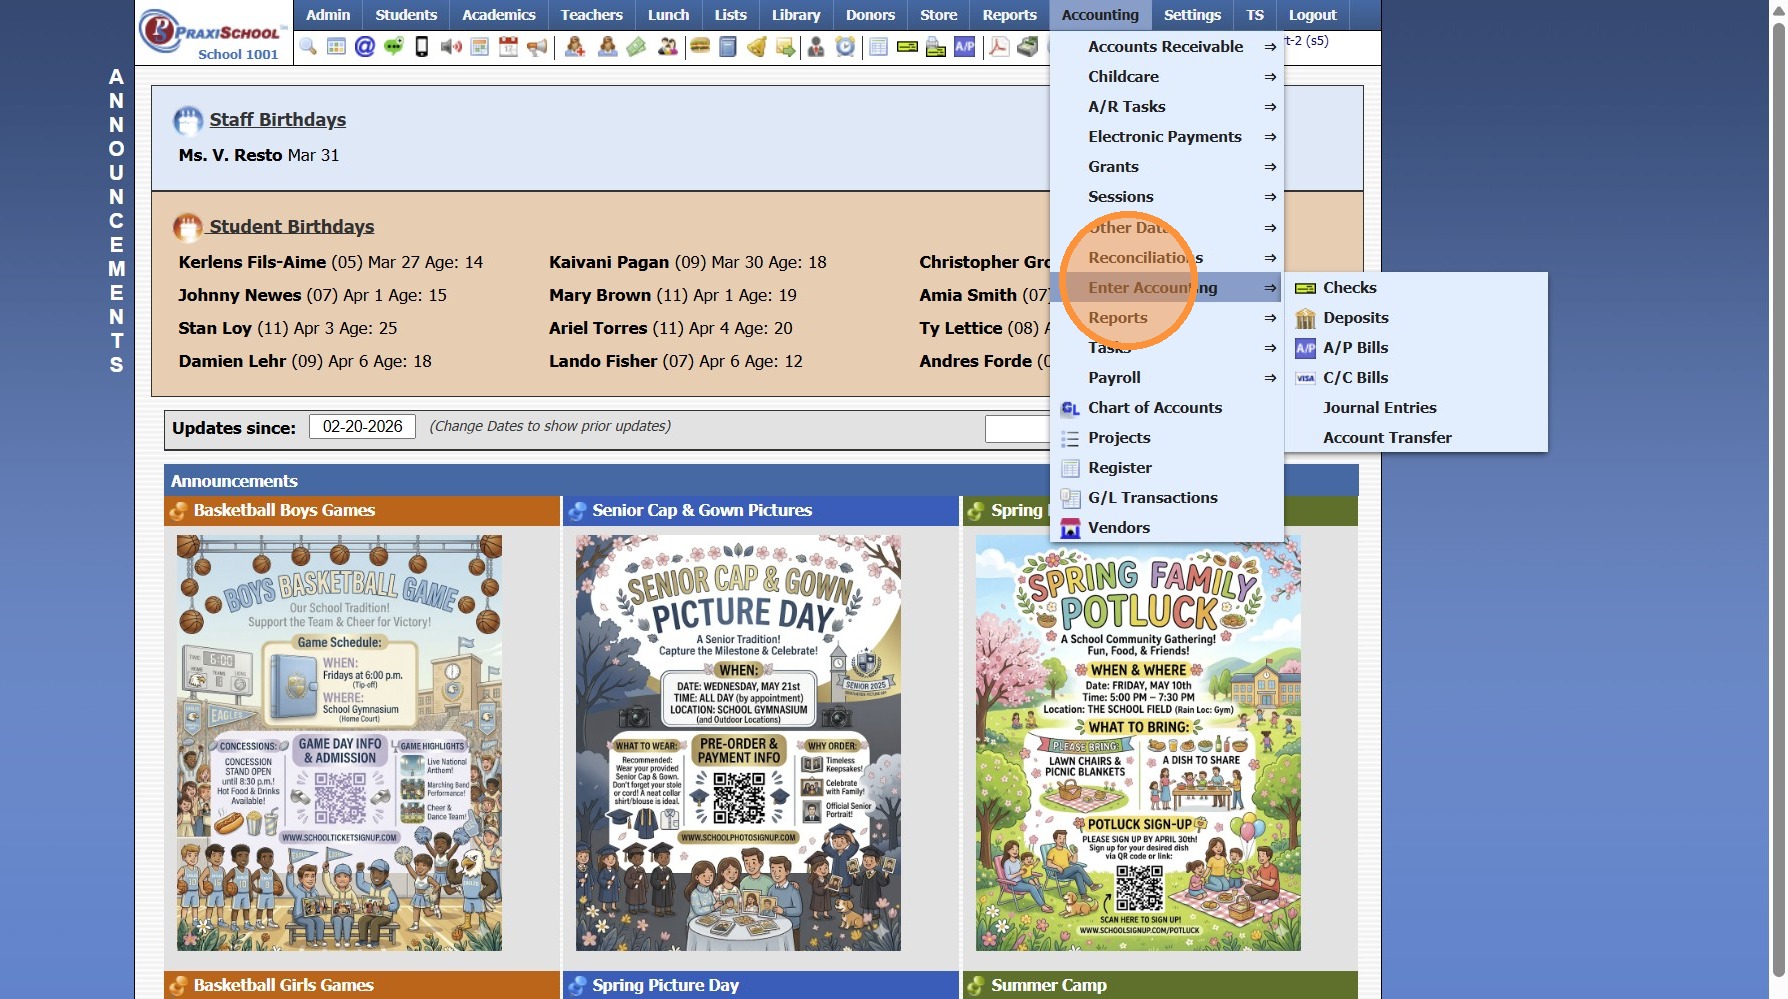Choose C/C Bills from the submenu

(1416, 378)
